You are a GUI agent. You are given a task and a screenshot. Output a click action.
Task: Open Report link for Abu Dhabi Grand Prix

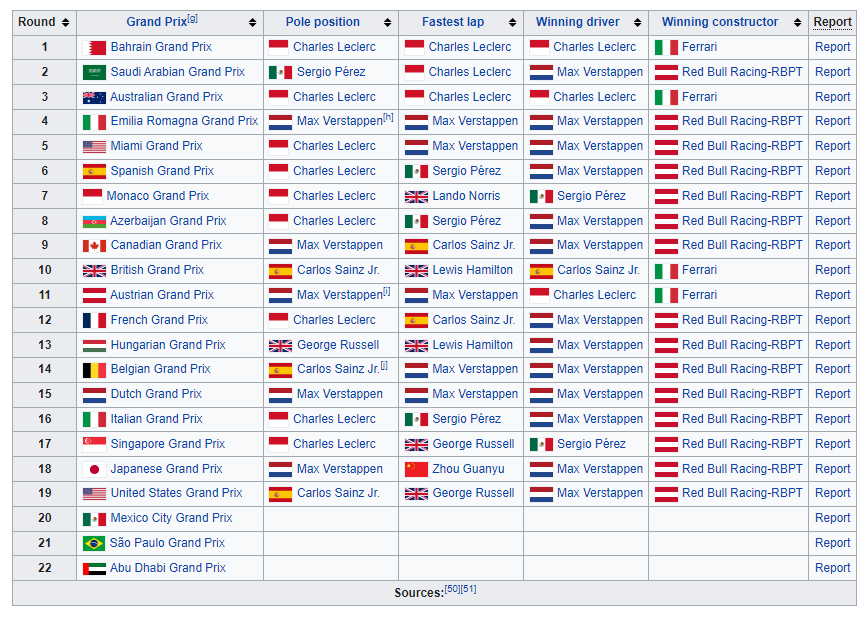tap(832, 568)
